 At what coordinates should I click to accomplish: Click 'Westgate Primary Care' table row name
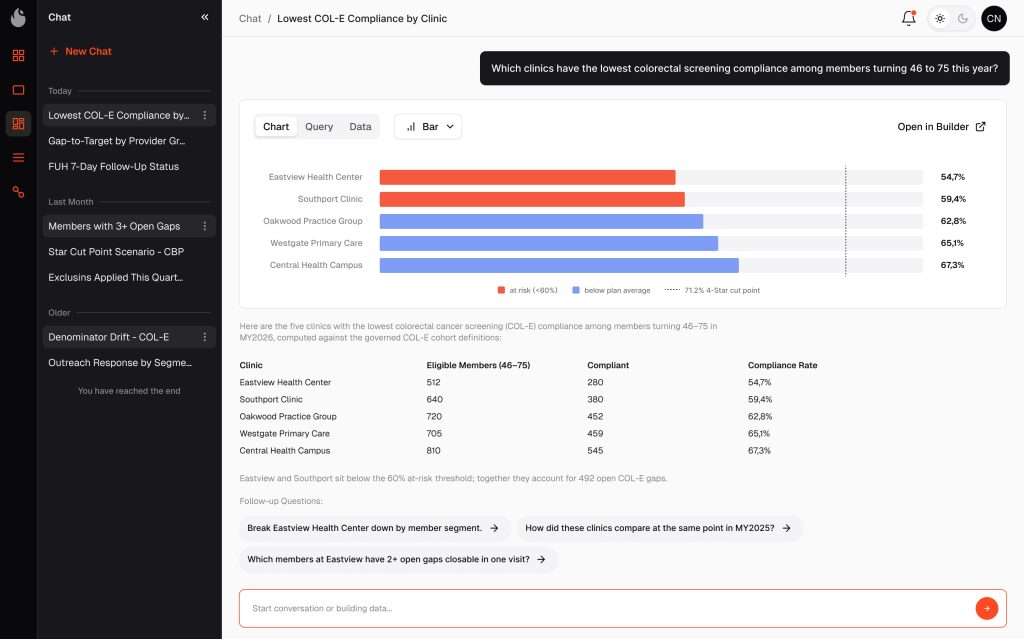(x=285, y=433)
